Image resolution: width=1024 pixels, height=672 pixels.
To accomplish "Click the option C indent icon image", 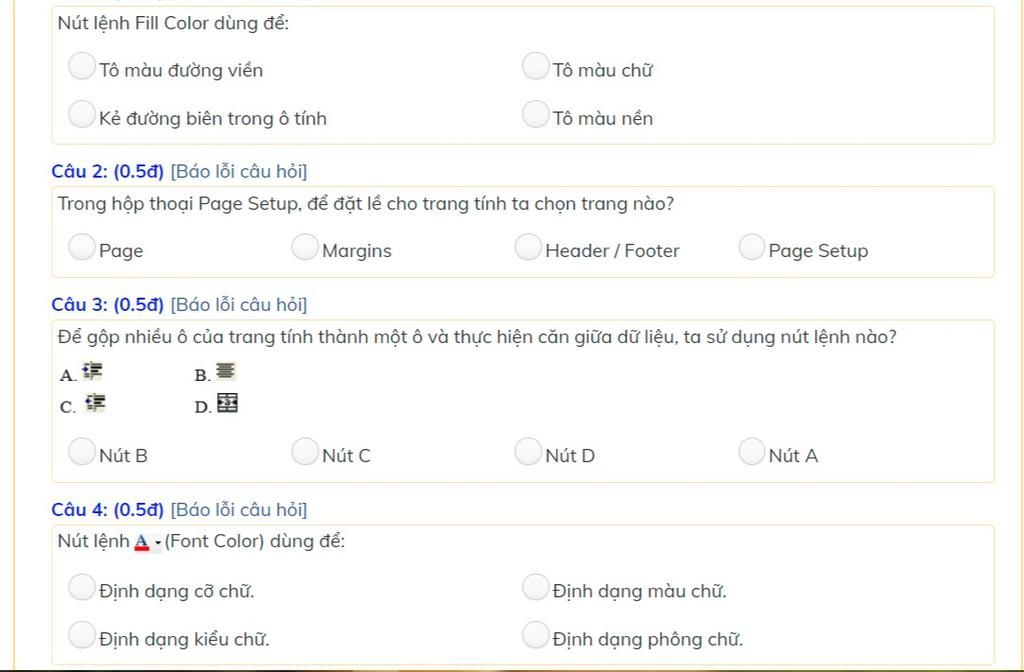I will click(95, 403).
